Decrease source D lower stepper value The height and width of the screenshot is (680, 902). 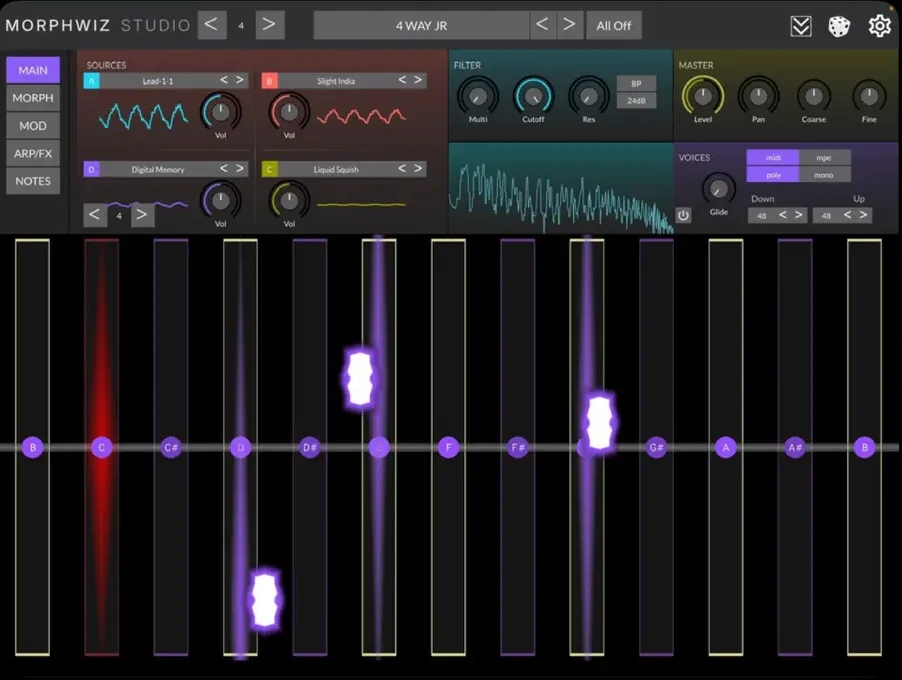point(95,215)
